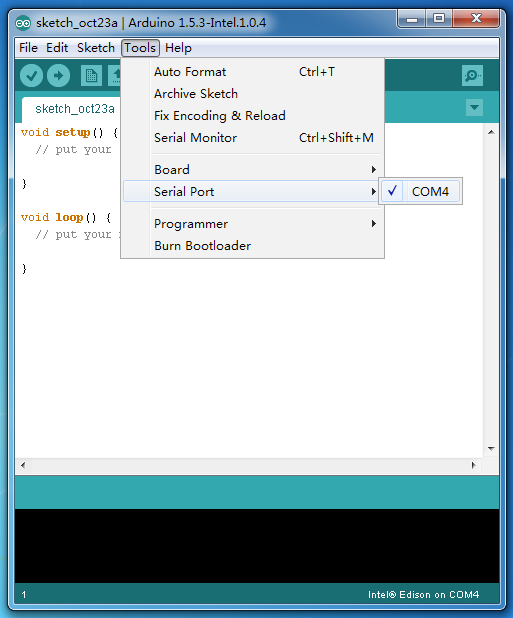
Task: Click the Upload arrow toolbar icon
Action: [x=58, y=75]
